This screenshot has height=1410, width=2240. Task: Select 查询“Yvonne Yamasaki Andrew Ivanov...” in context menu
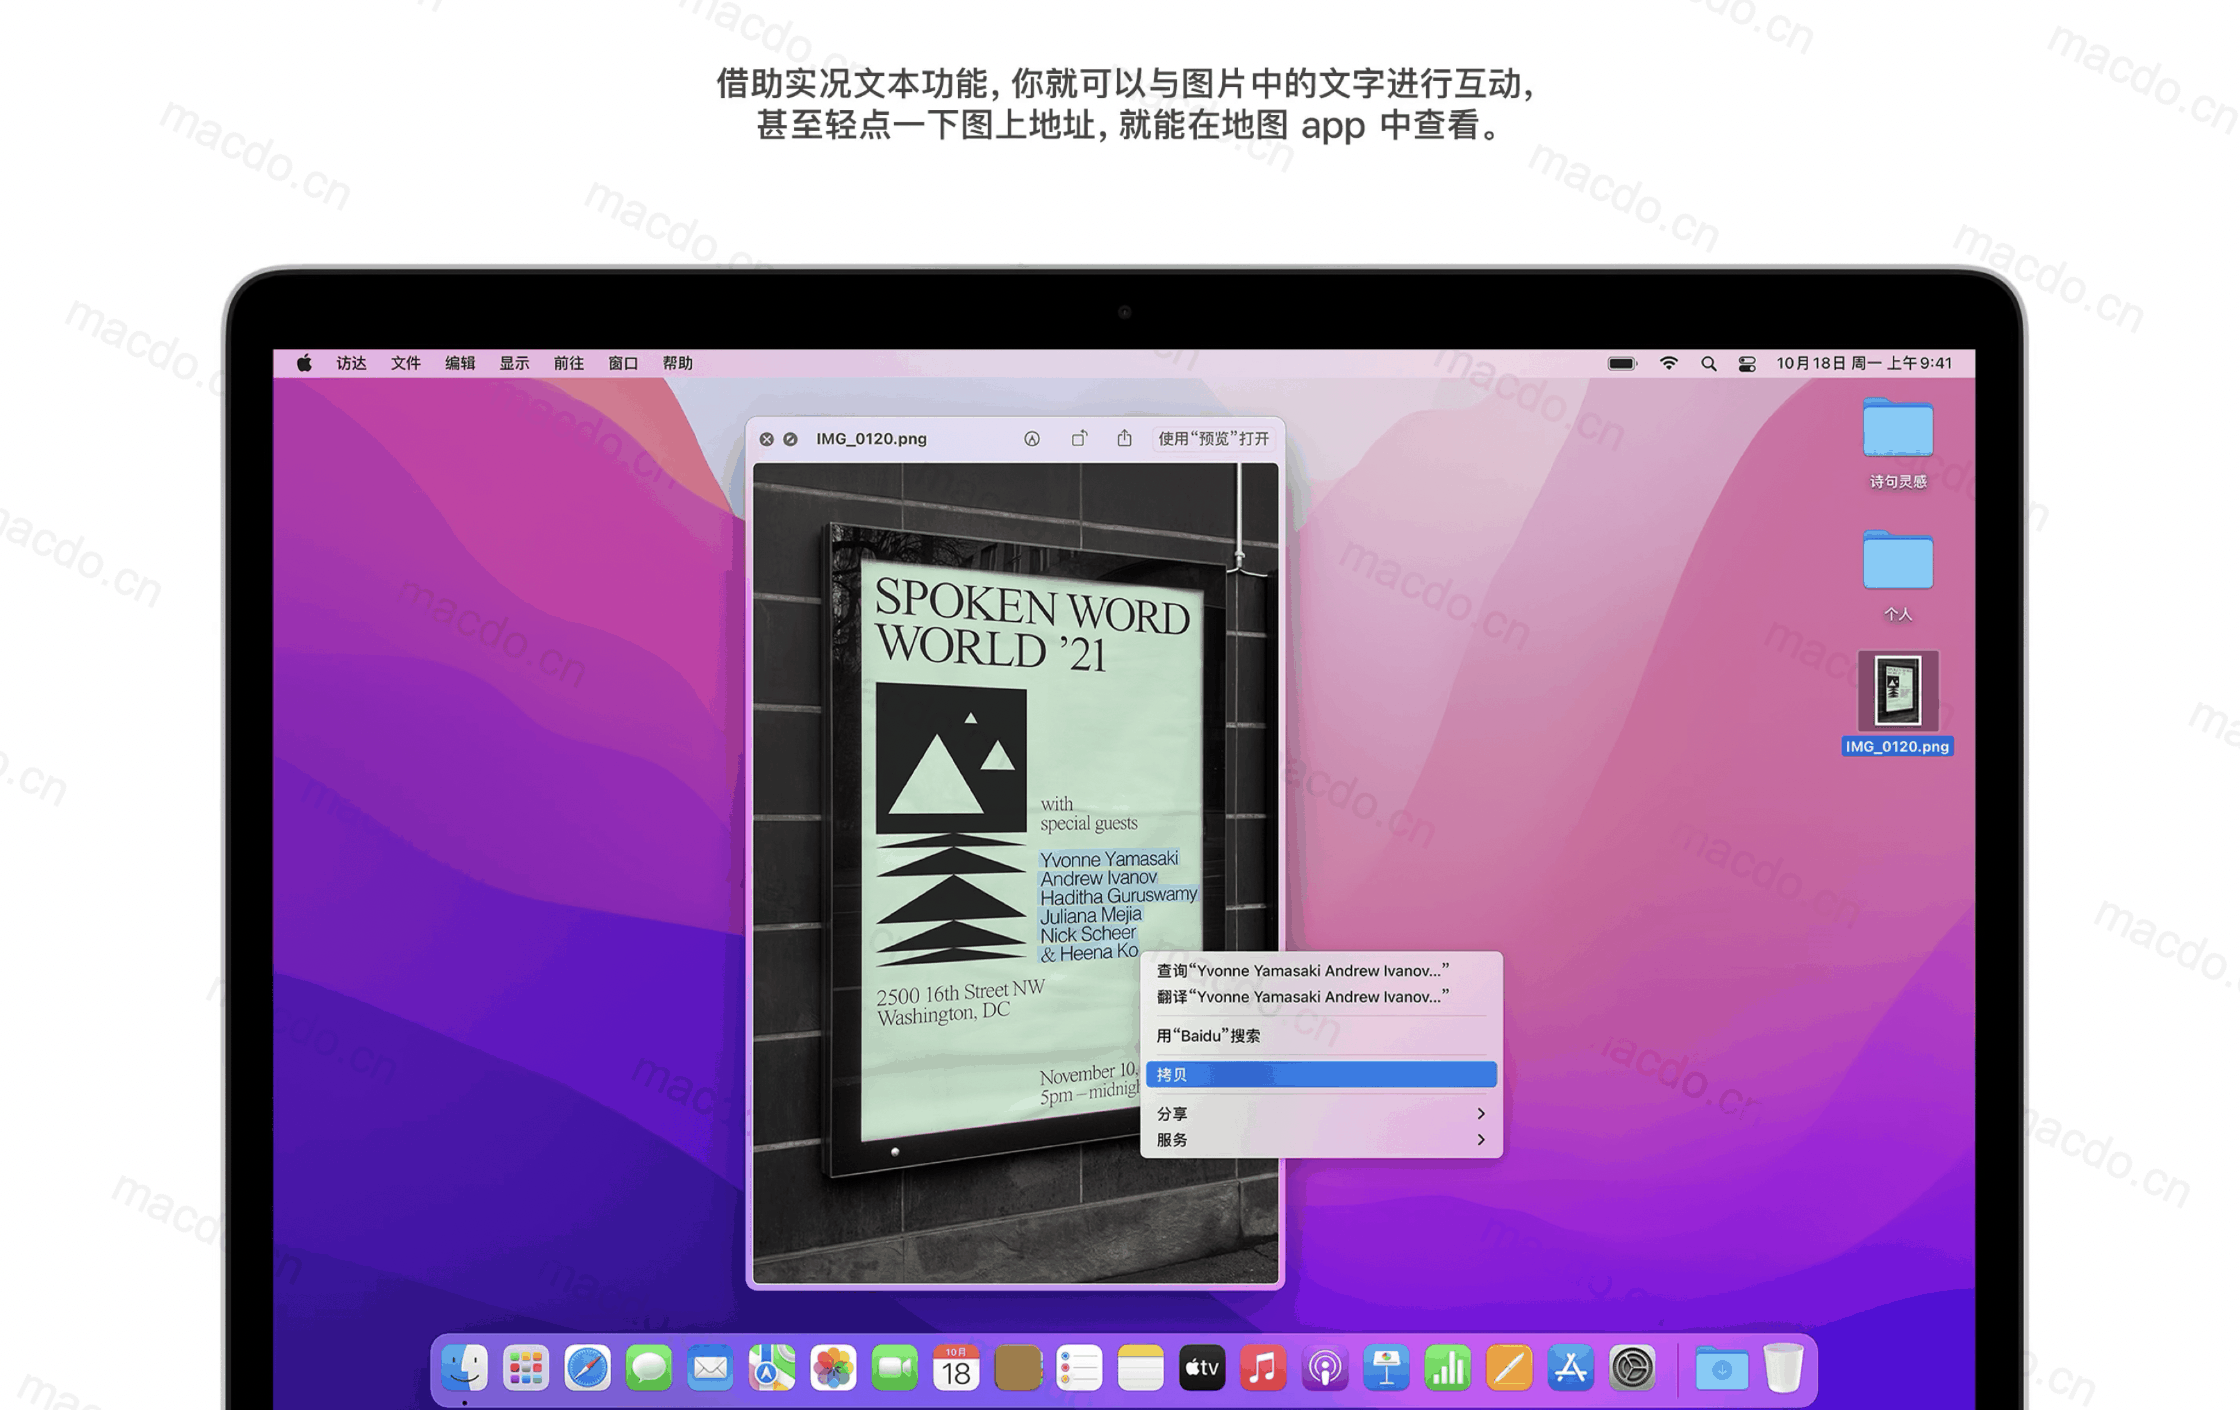click(1320, 970)
